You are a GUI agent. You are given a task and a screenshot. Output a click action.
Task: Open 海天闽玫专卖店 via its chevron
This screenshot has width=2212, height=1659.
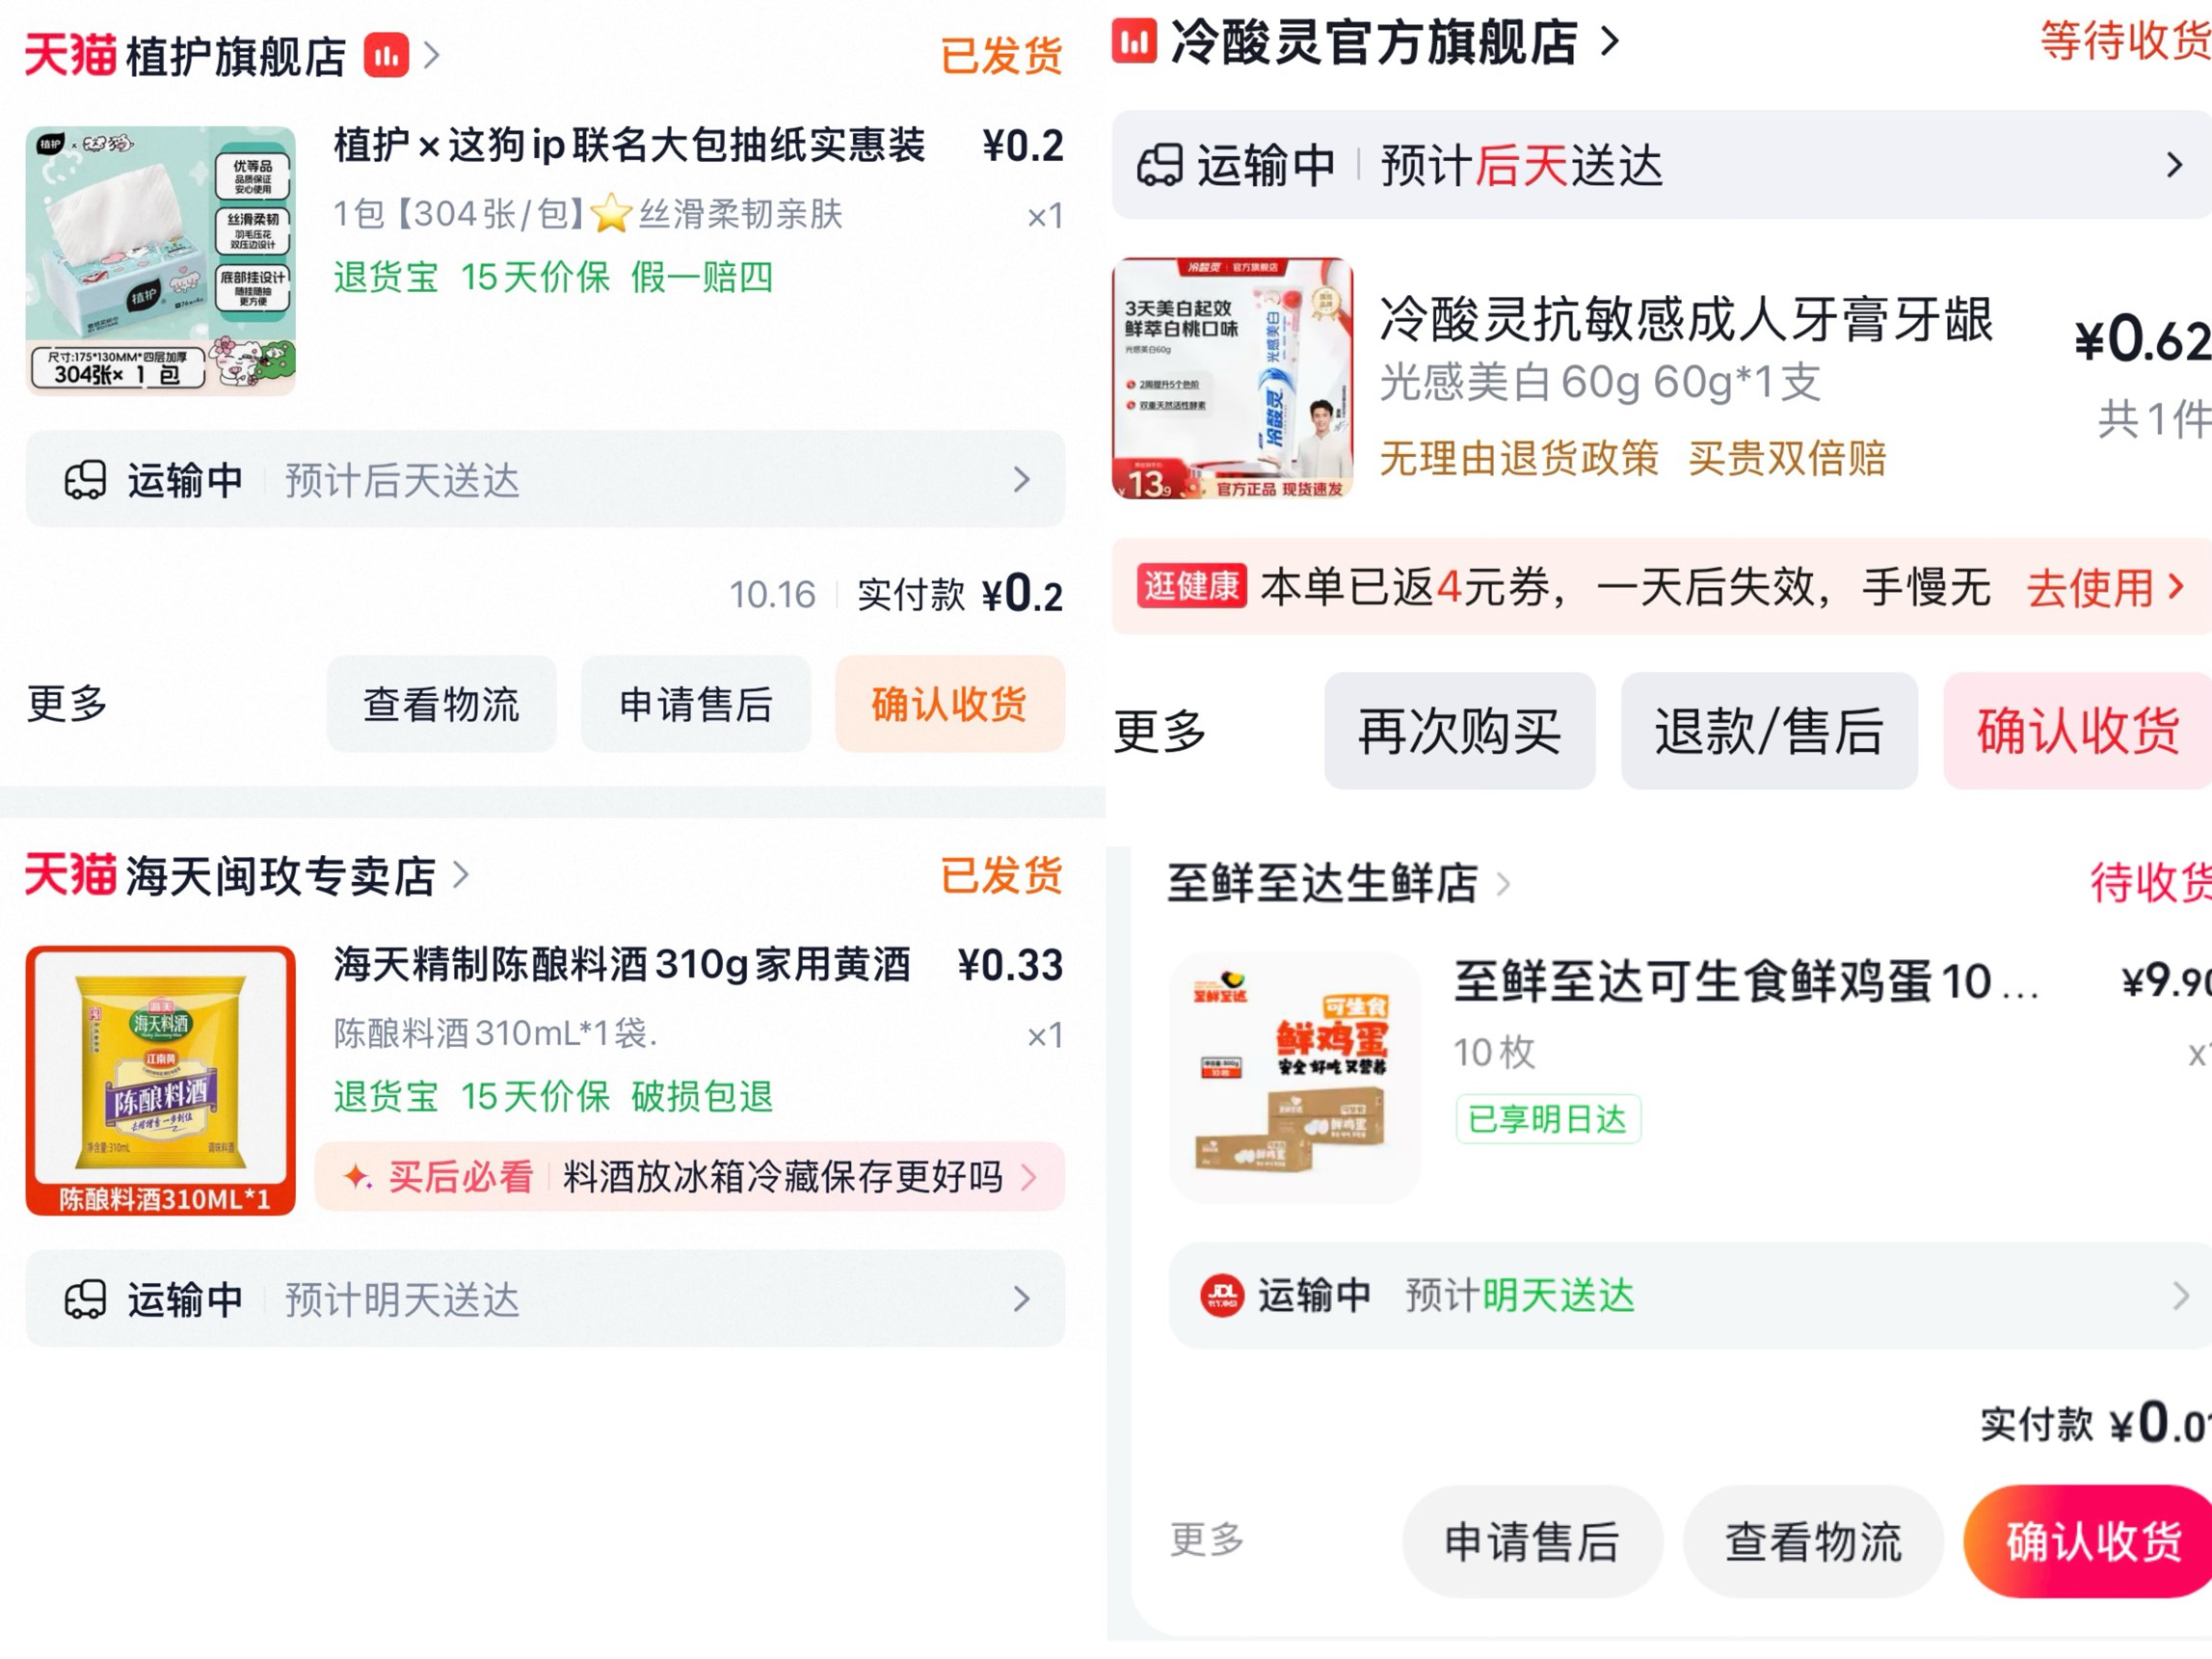[460, 875]
